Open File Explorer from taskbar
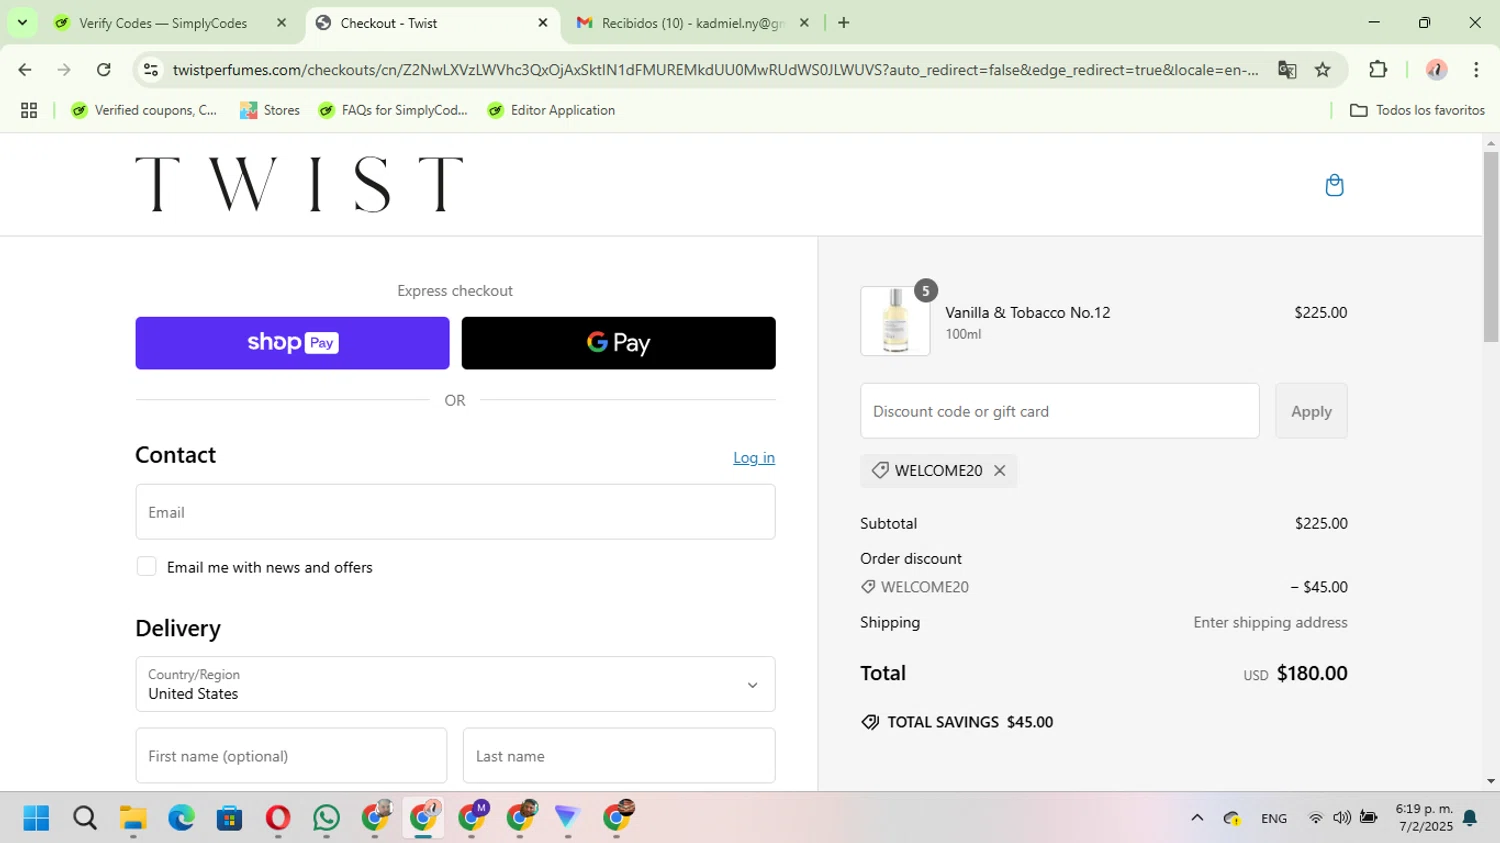This screenshot has width=1500, height=843. (x=133, y=819)
